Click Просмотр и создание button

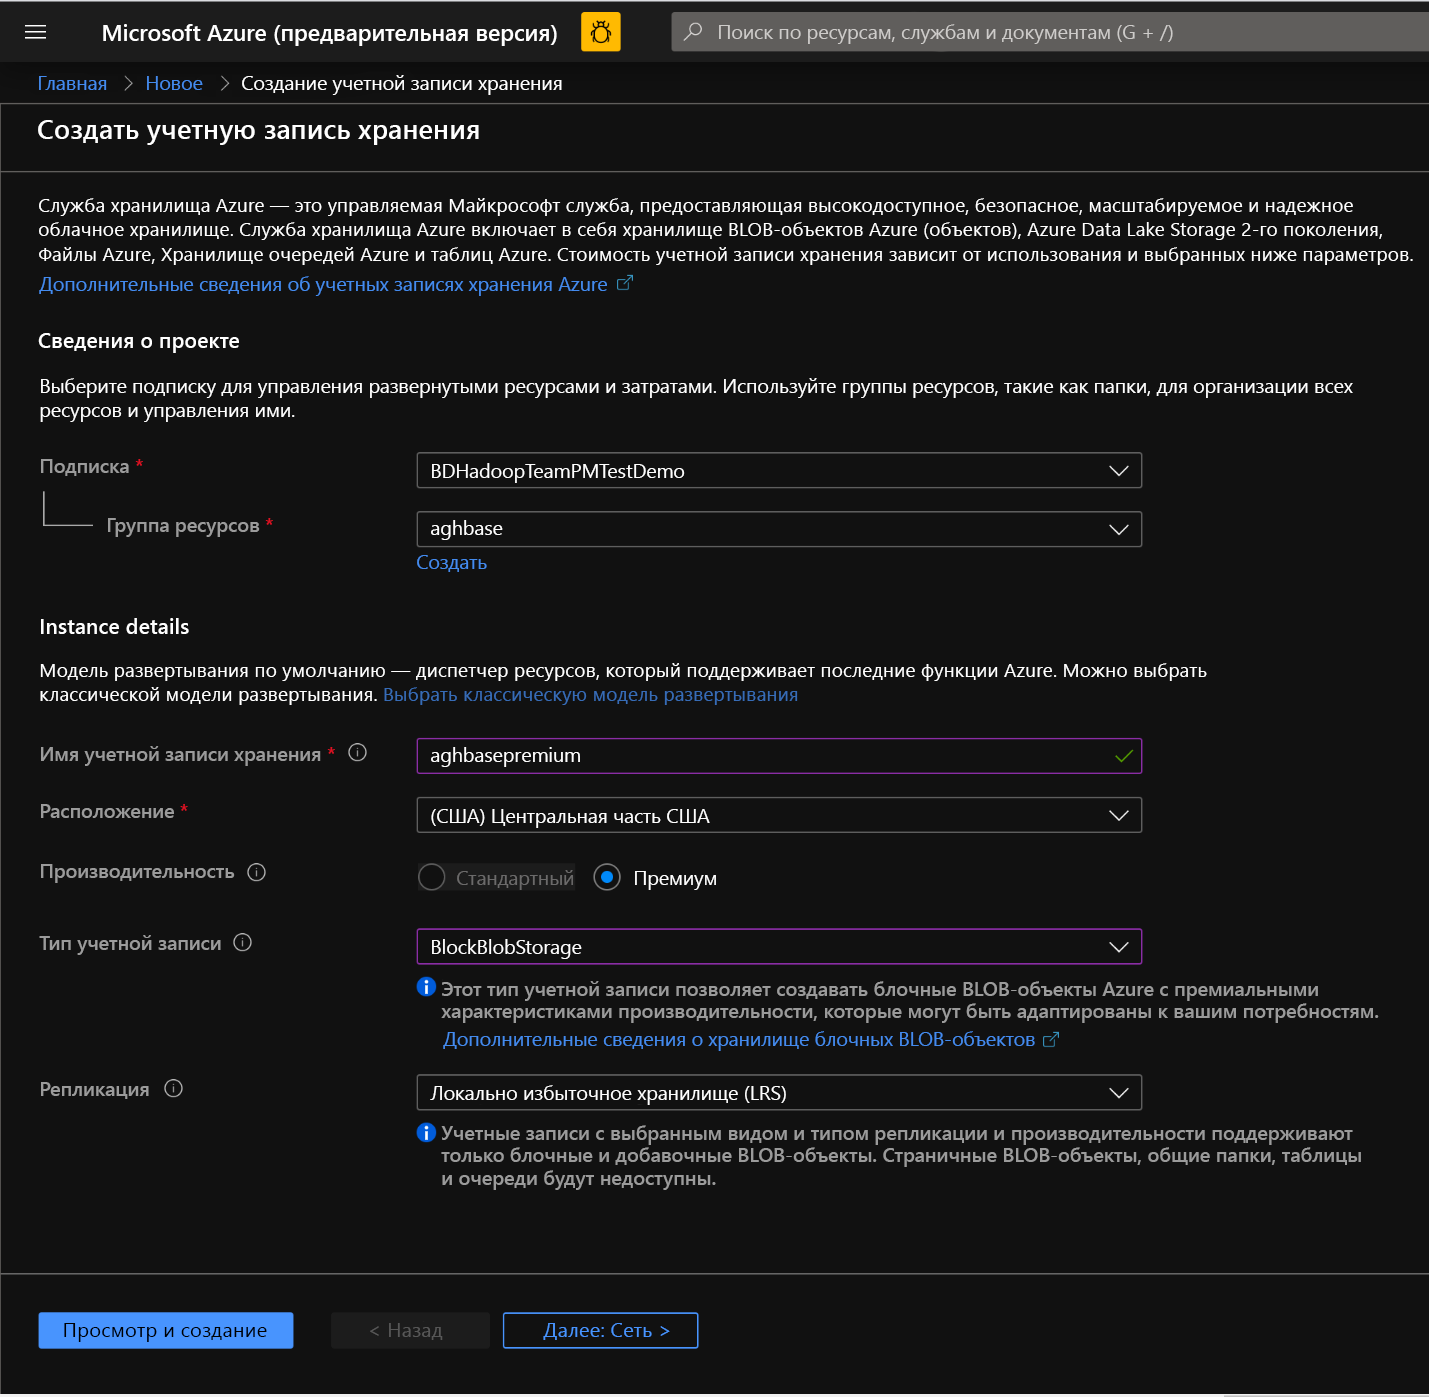[x=166, y=1330]
